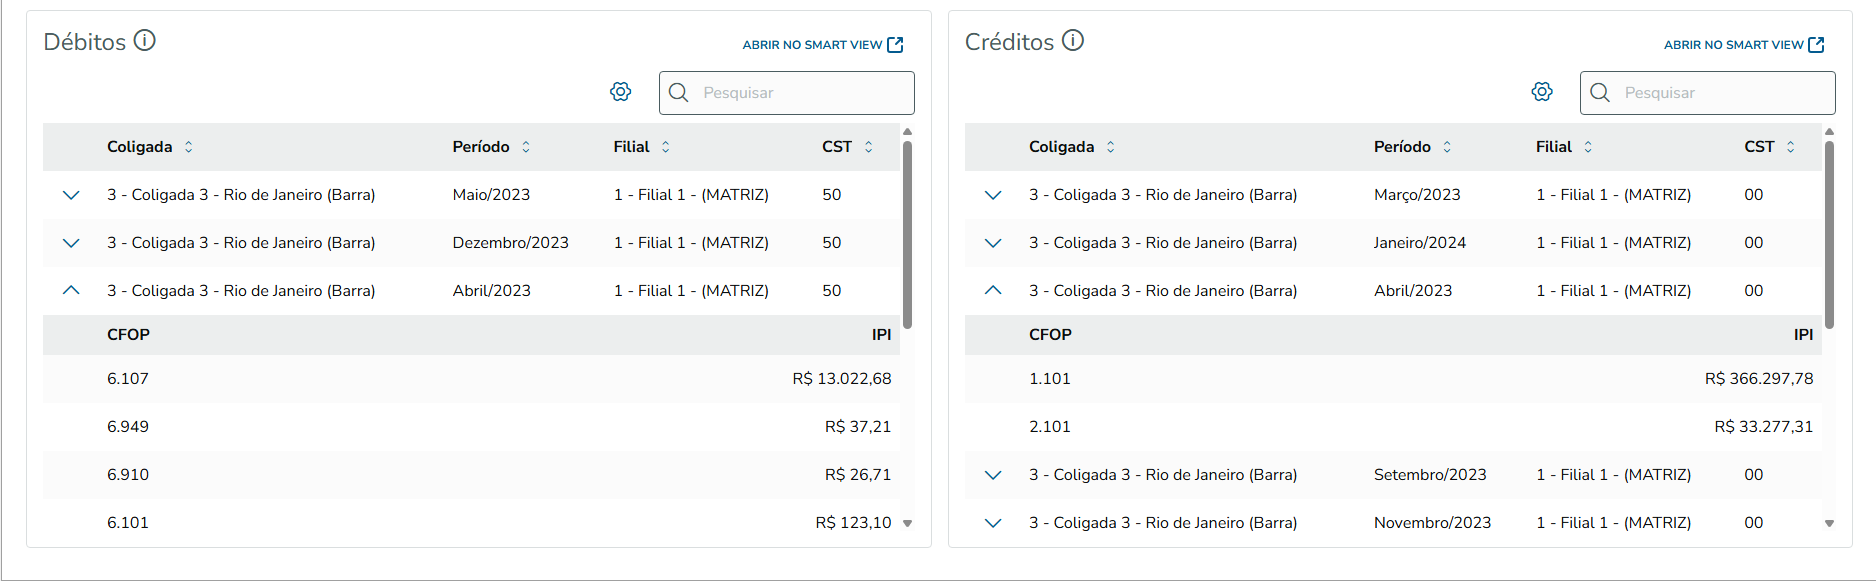Sort Créditos table by CST
The image size is (1876, 581).
[1791, 147]
